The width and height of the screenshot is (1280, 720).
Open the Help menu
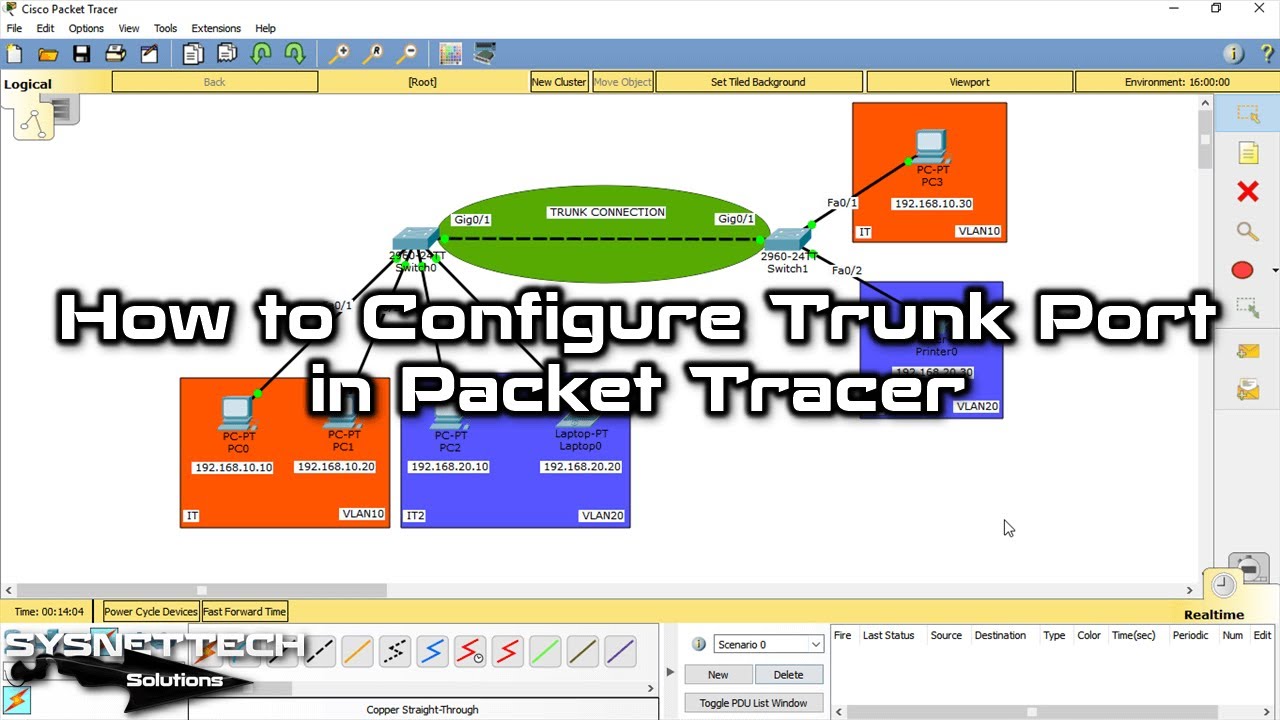(x=265, y=28)
